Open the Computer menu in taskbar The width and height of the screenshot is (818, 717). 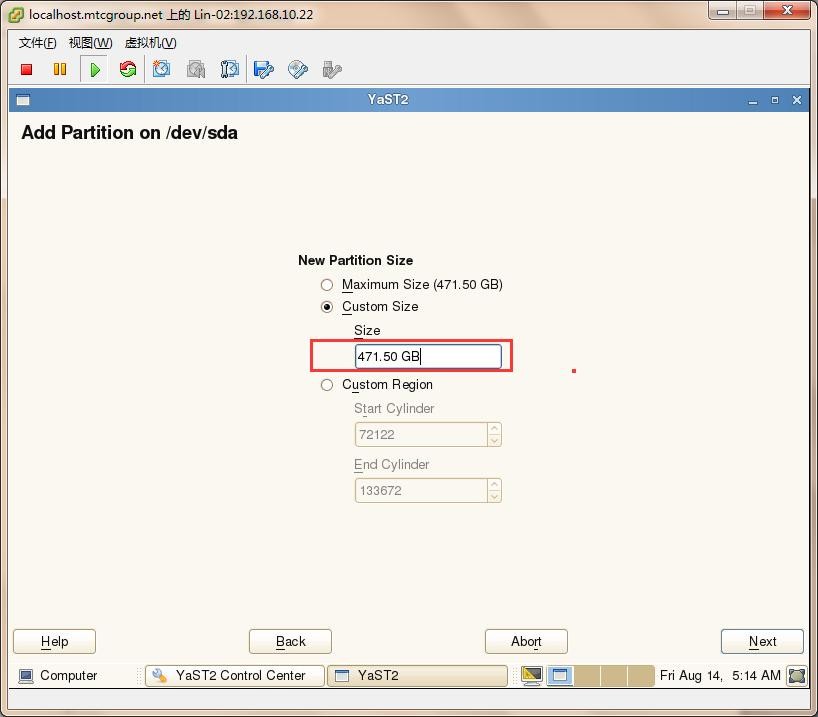tap(58, 676)
